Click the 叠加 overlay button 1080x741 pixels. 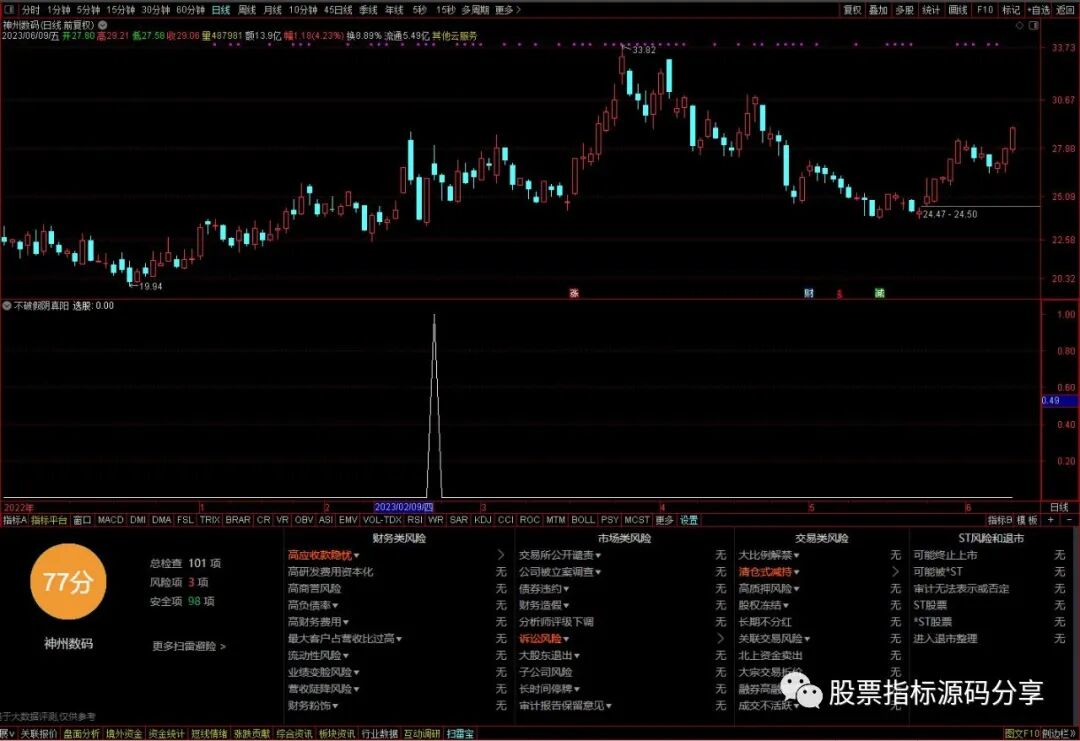(x=878, y=10)
